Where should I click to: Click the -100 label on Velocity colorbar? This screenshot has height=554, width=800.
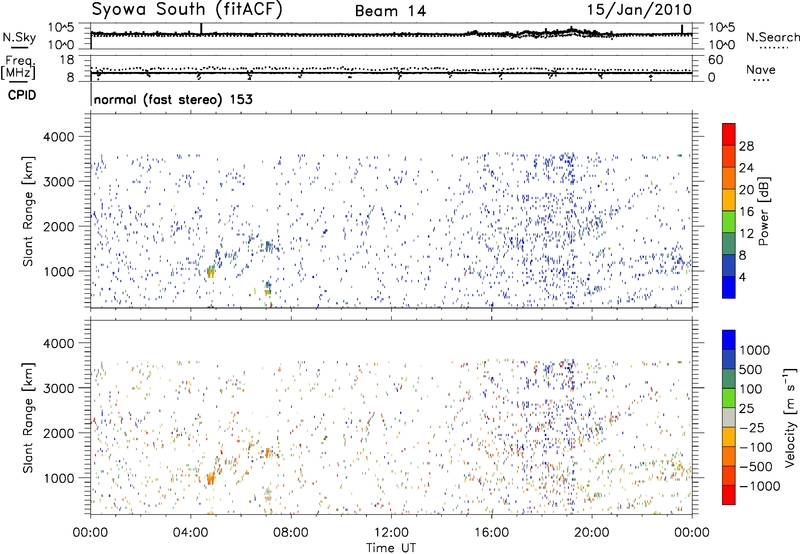756,447
